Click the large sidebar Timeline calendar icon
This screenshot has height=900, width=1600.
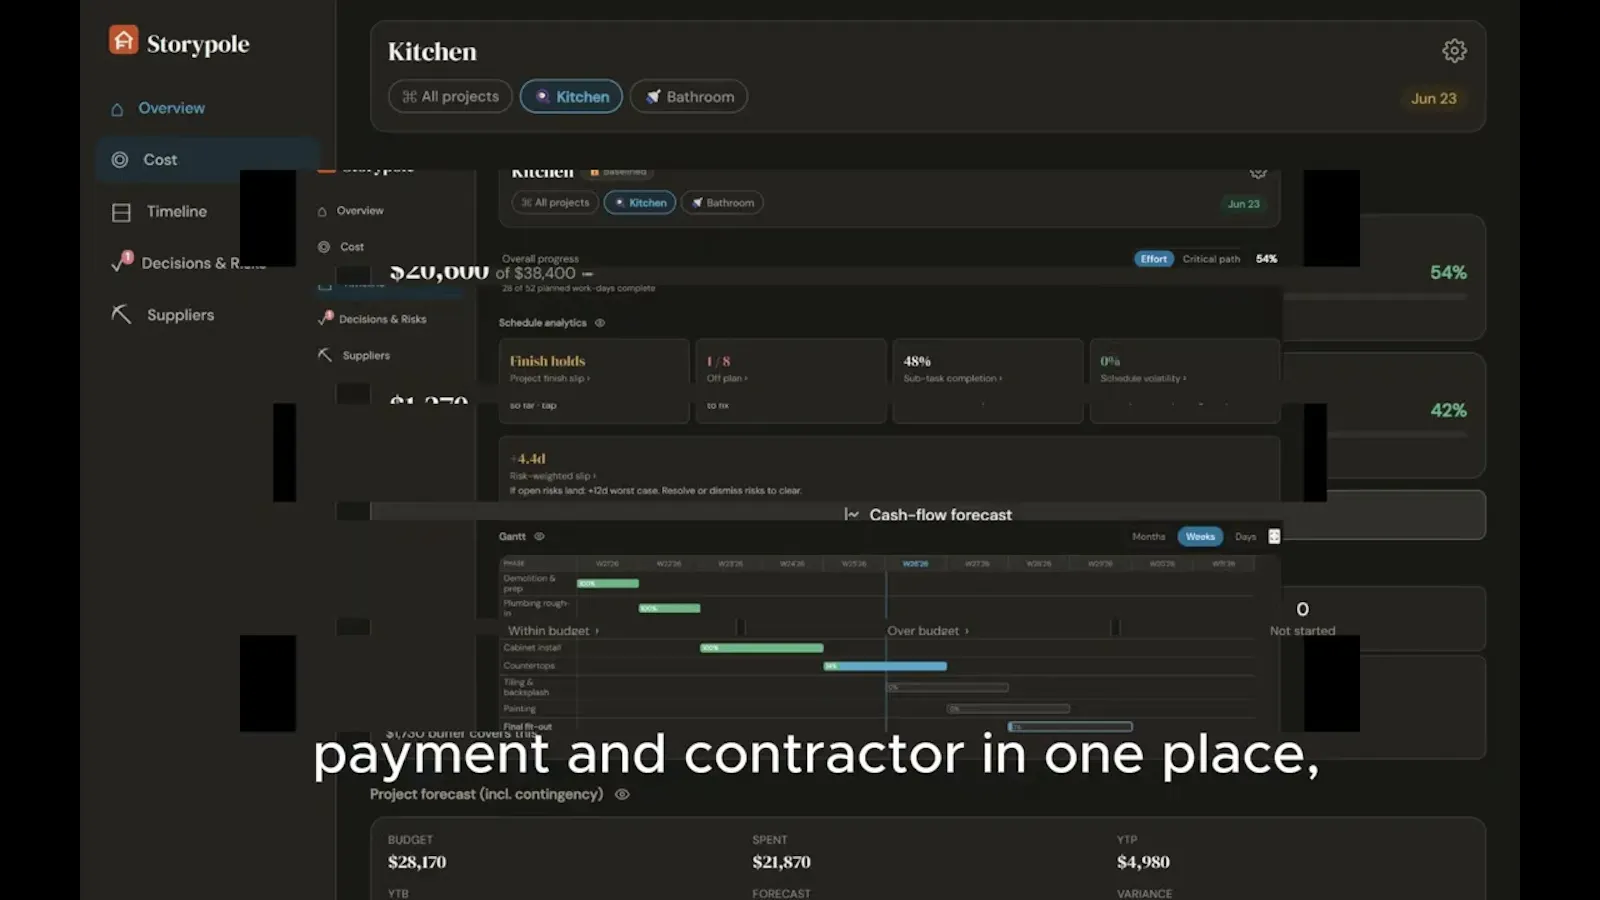[x=121, y=212]
